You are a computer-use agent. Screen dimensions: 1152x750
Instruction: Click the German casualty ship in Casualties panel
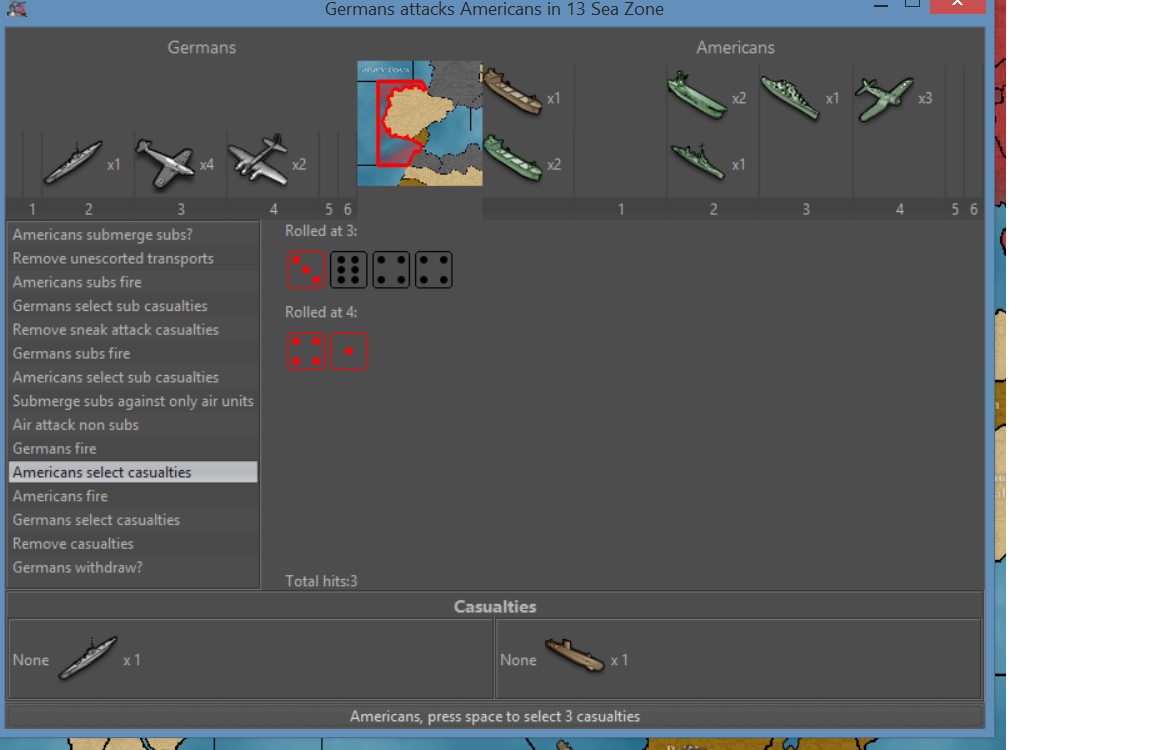click(88, 659)
